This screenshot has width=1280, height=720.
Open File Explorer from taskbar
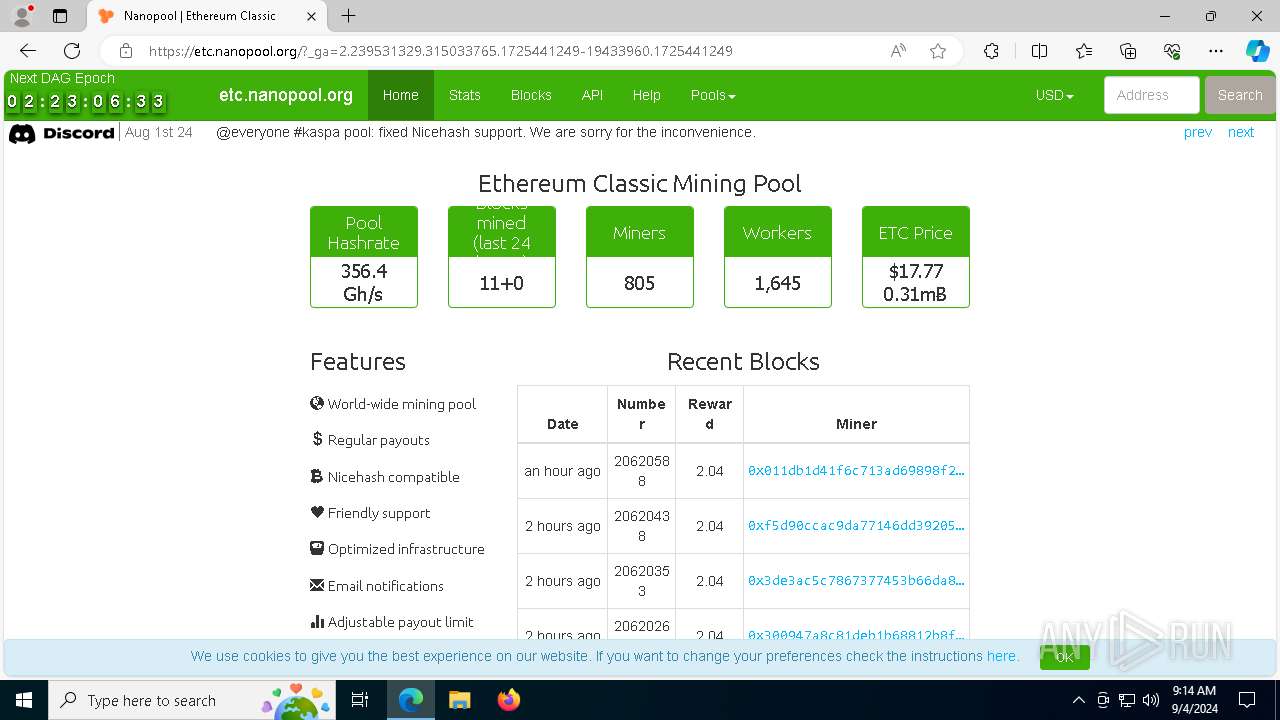coord(459,700)
